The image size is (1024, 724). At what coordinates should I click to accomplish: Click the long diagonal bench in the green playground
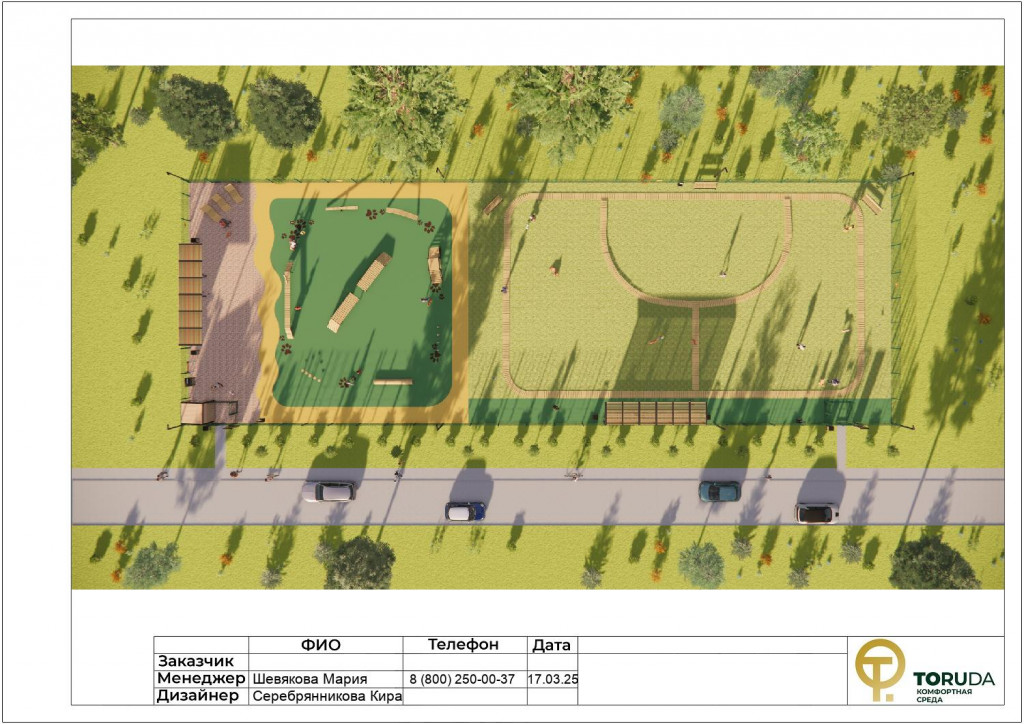tap(359, 291)
